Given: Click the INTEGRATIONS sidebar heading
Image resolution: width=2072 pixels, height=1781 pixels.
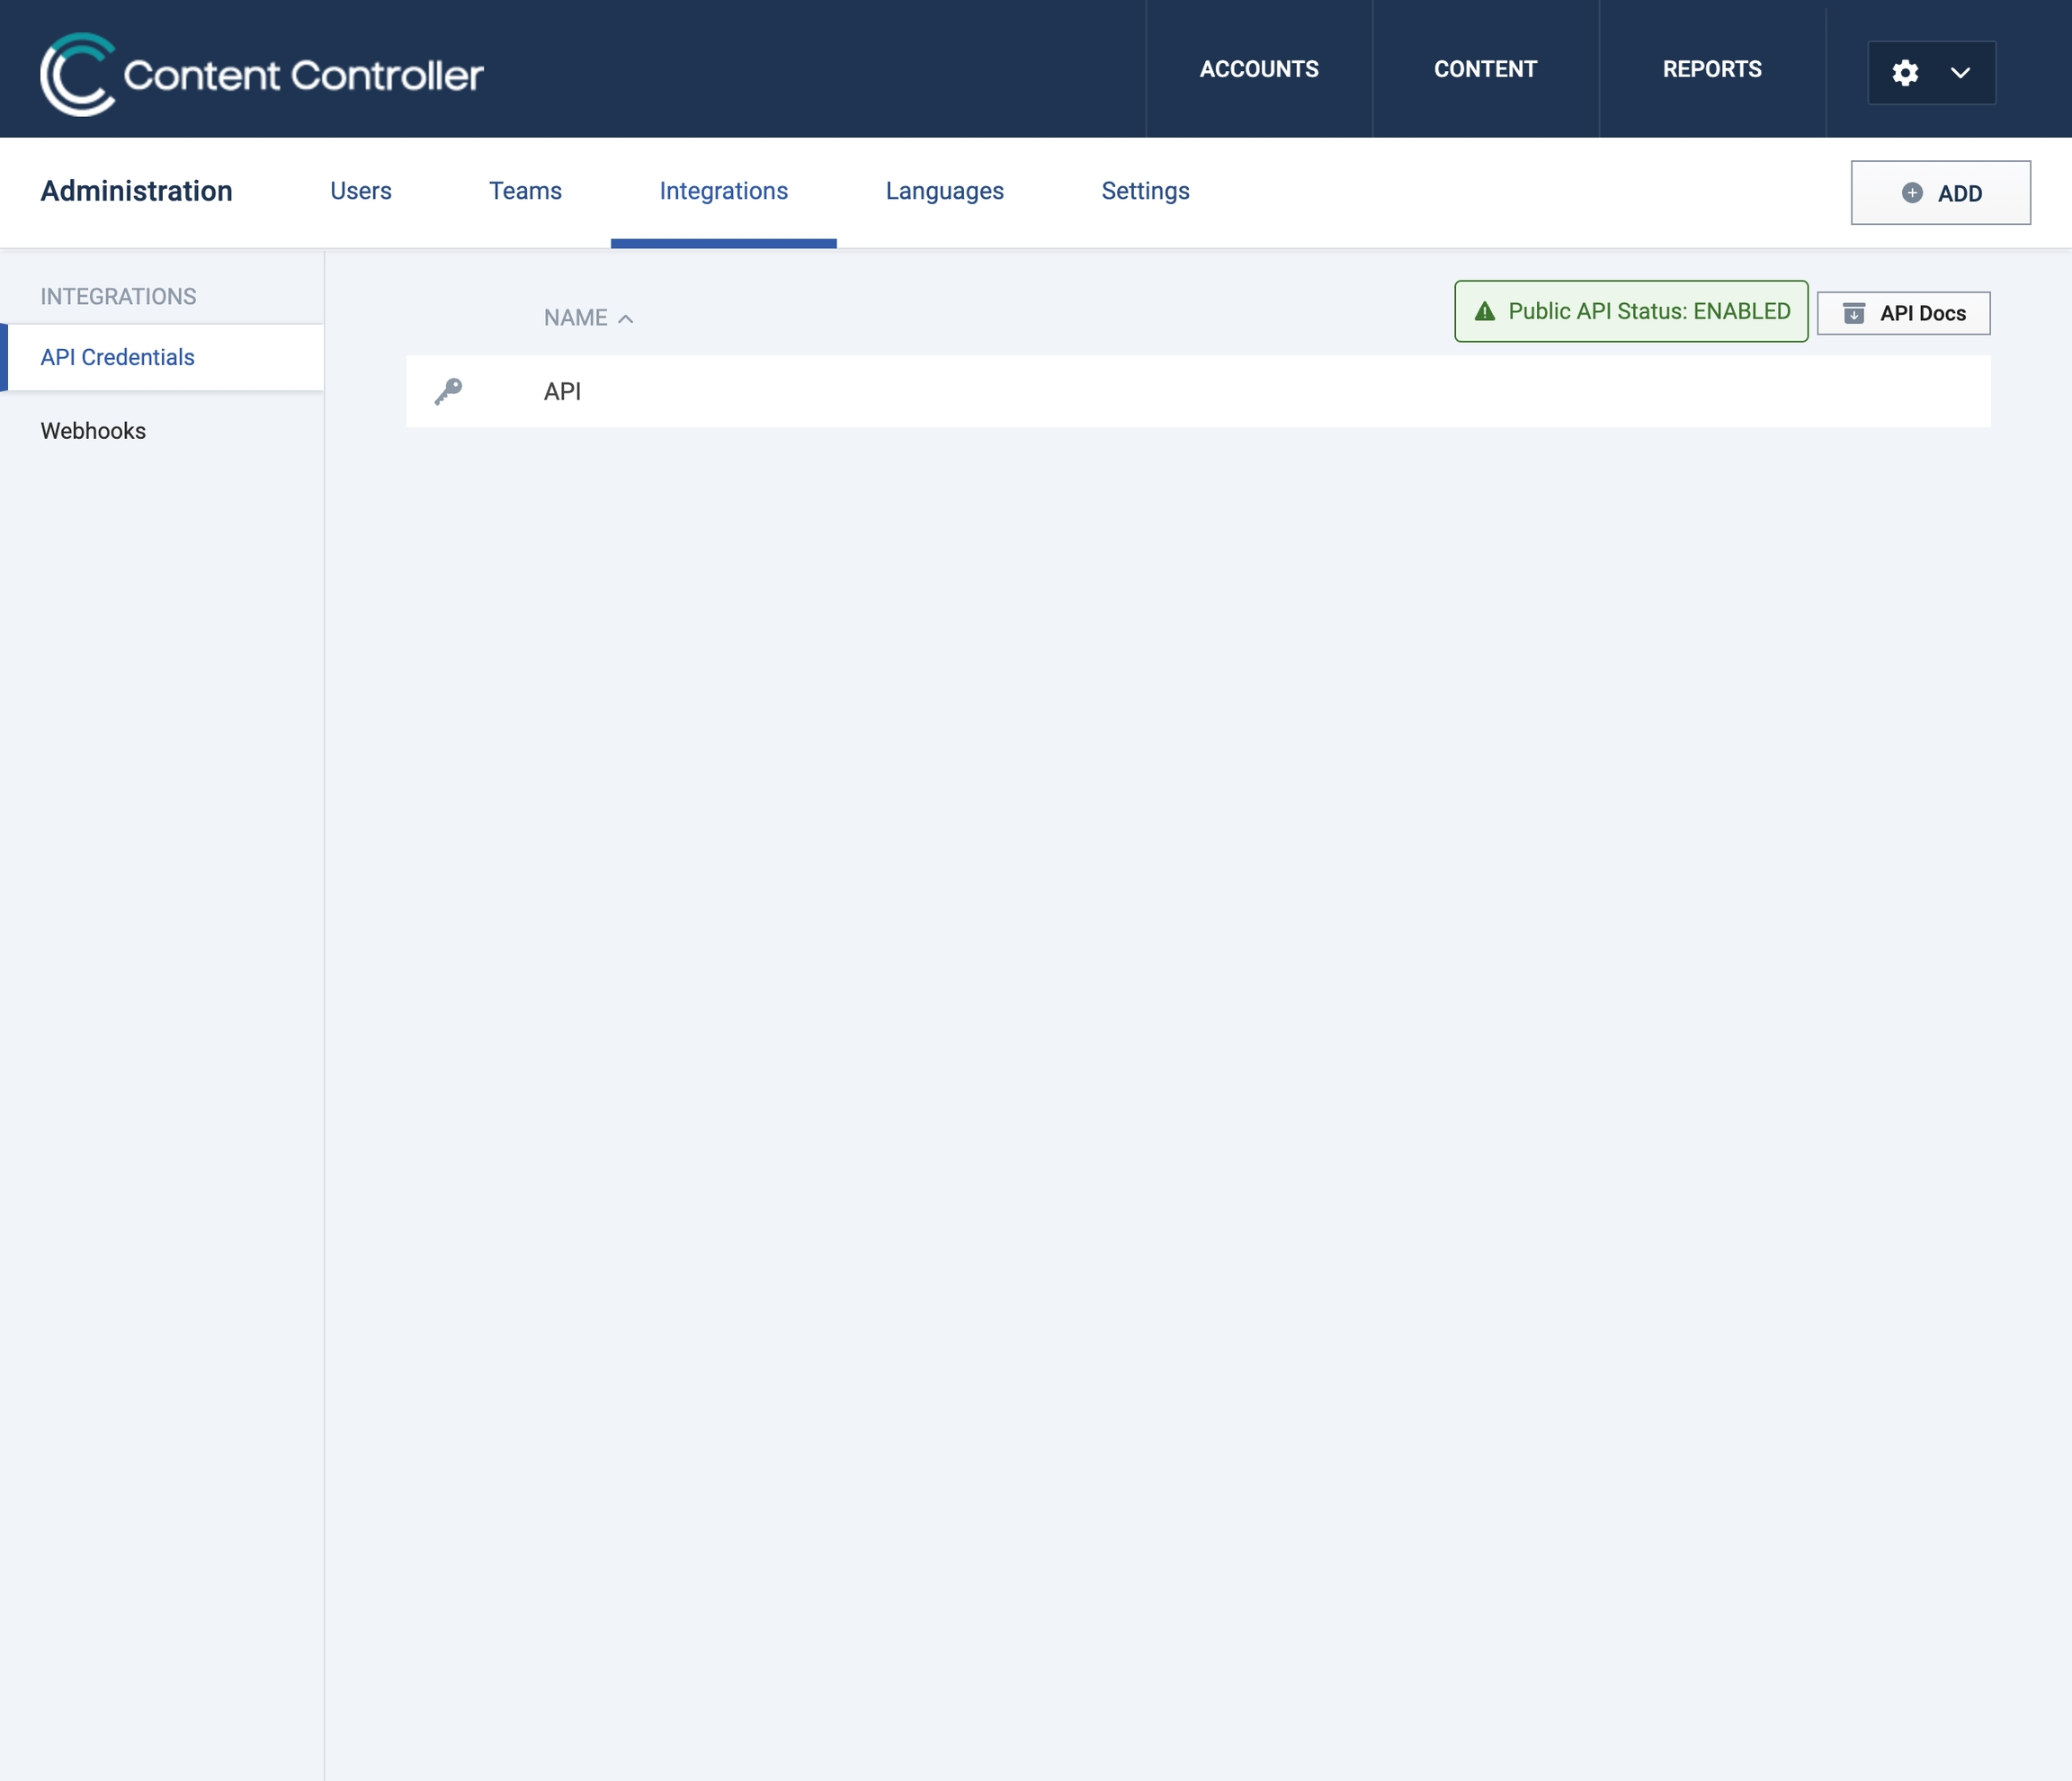Looking at the screenshot, I should 118,297.
